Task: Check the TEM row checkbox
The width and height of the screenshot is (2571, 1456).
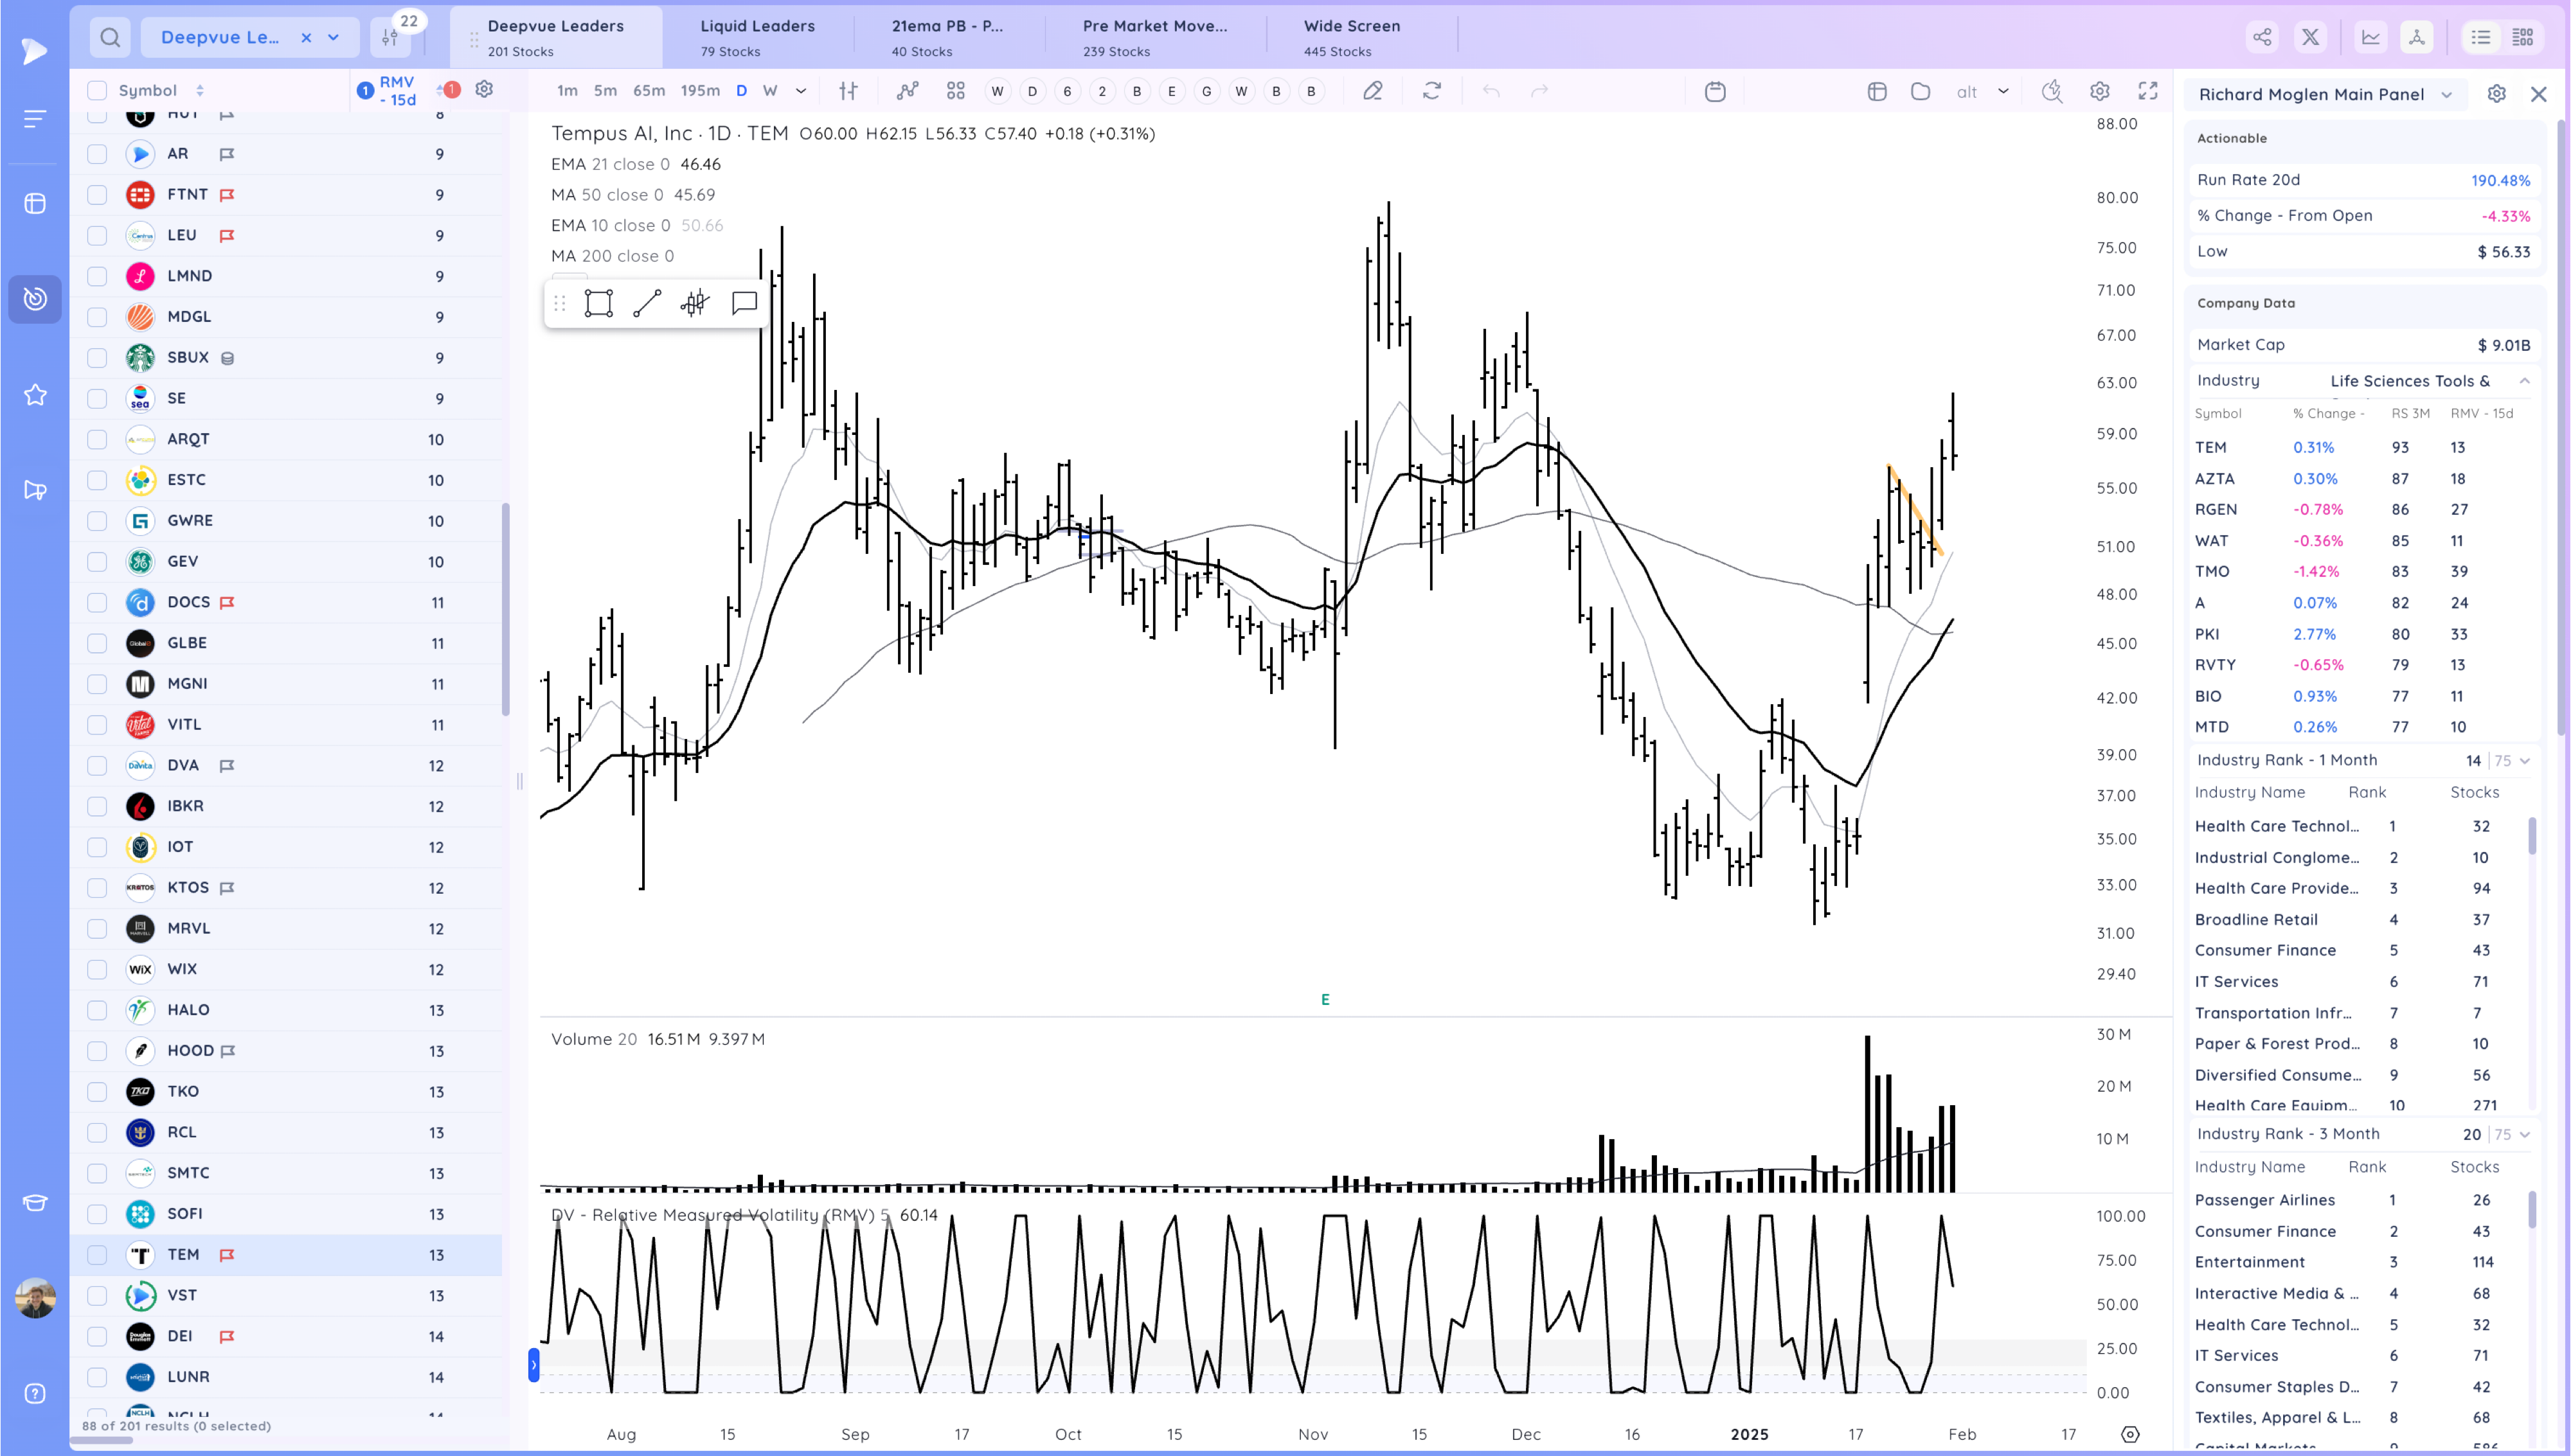Action: 97,1255
